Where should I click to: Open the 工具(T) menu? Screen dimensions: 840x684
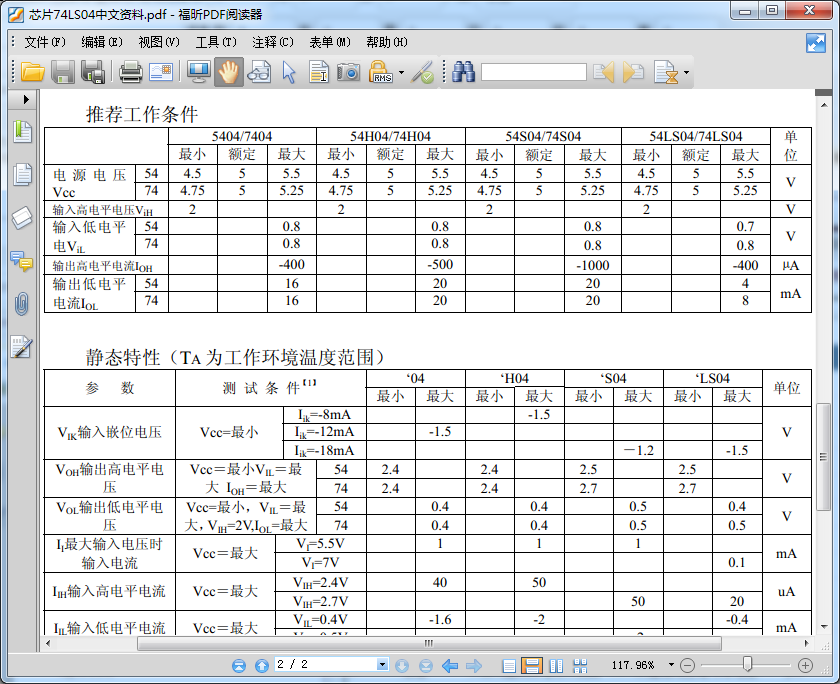tap(216, 42)
